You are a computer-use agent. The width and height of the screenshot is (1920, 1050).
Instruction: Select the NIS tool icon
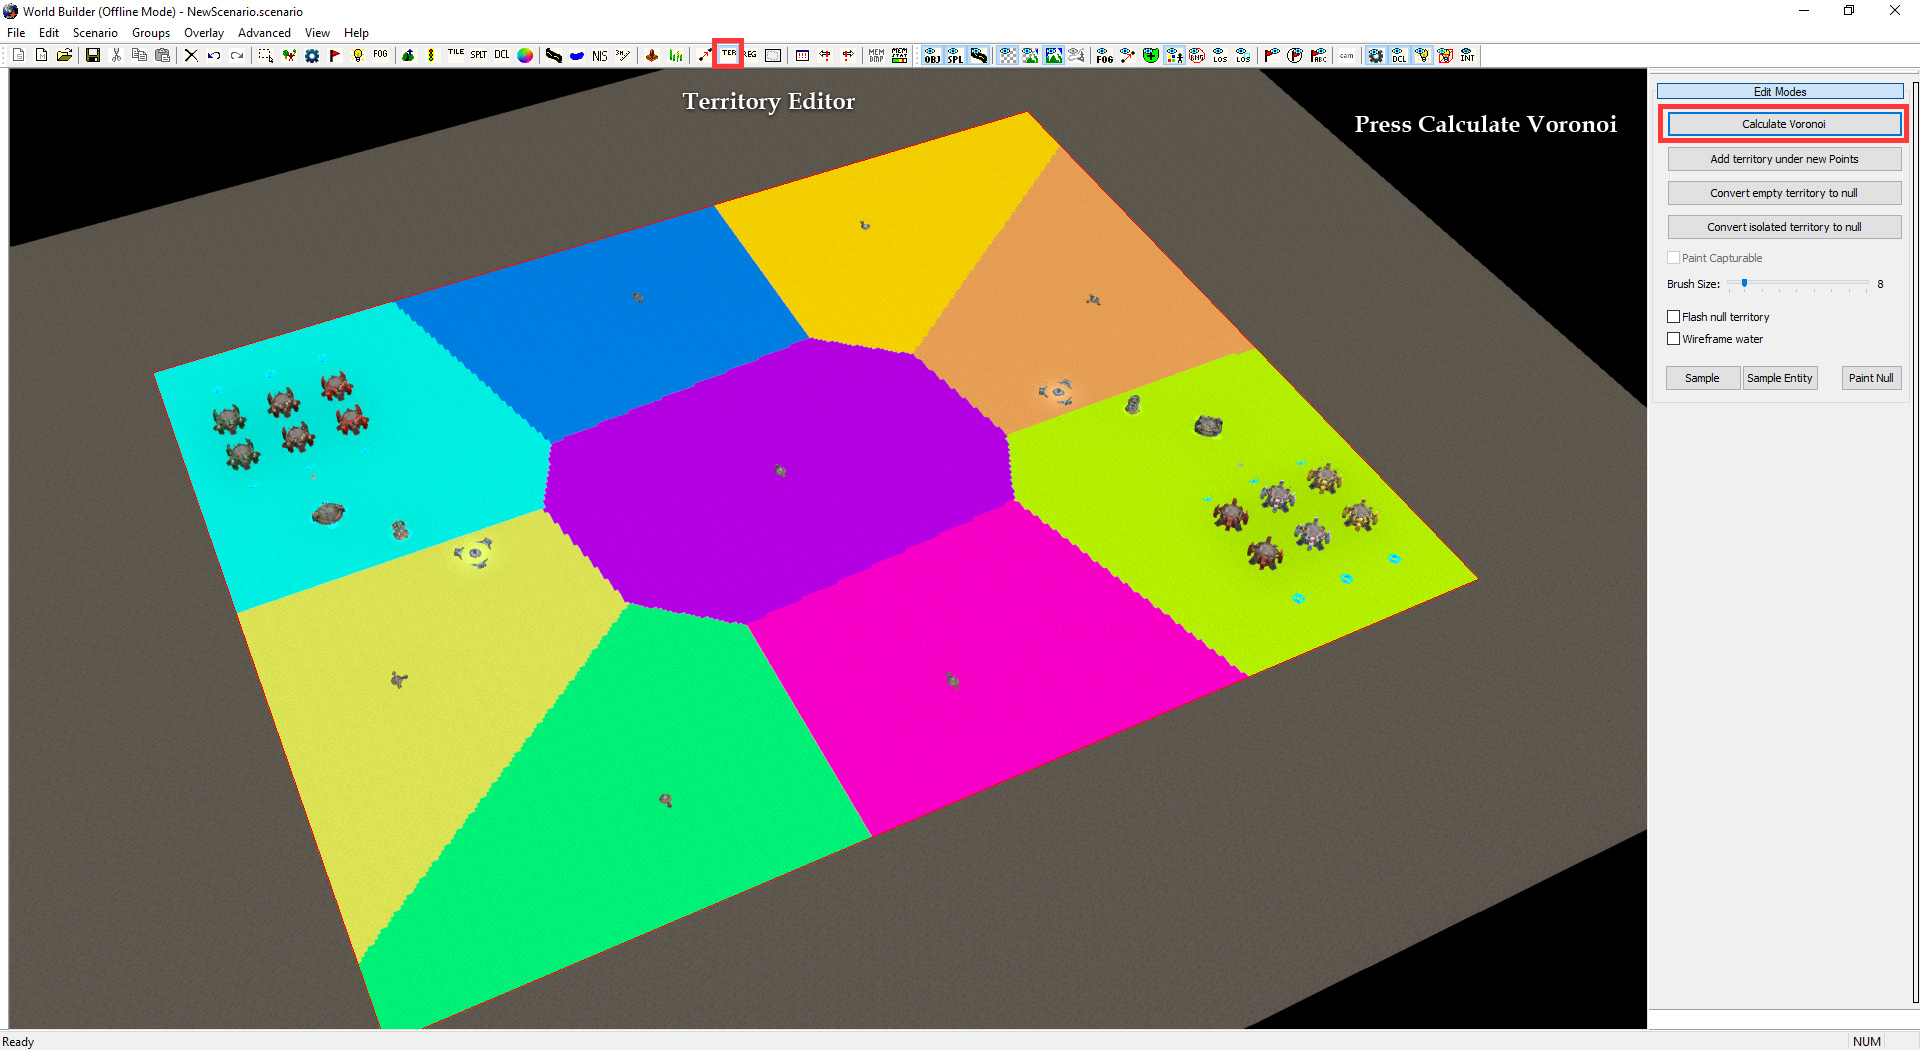click(x=599, y=56)
